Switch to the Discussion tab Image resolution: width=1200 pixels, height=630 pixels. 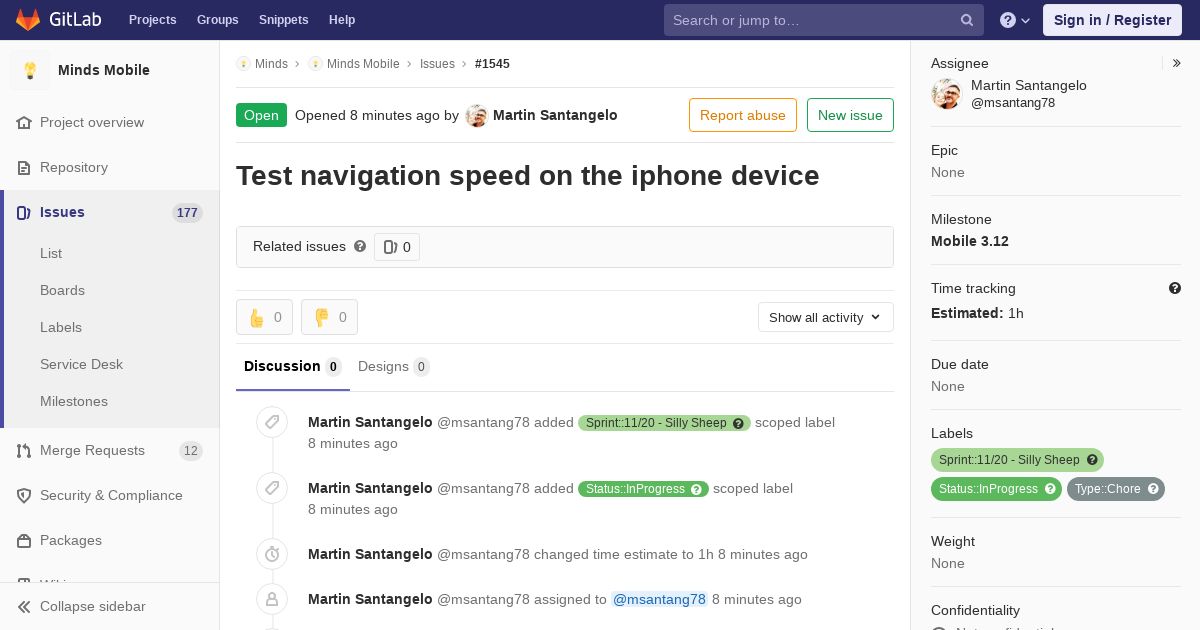click(293, 366)
